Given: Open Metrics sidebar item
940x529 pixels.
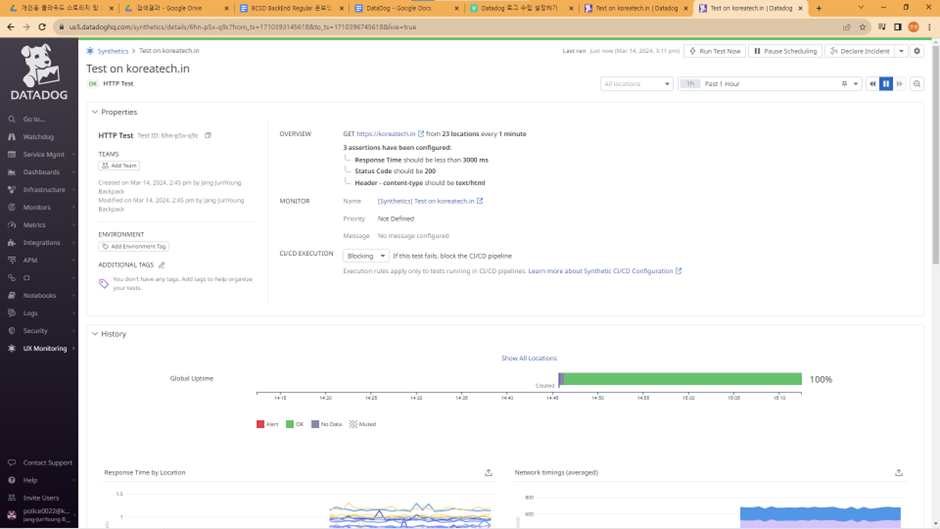Looking at the screenshot, I should click(34, 225).
